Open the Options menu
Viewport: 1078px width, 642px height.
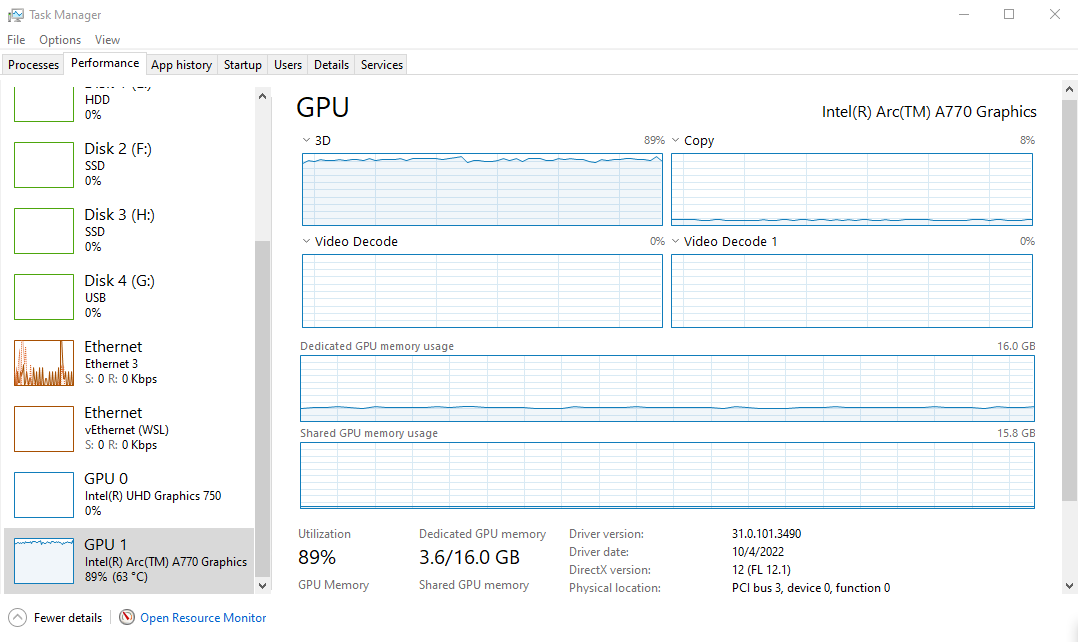coord(60,40)
